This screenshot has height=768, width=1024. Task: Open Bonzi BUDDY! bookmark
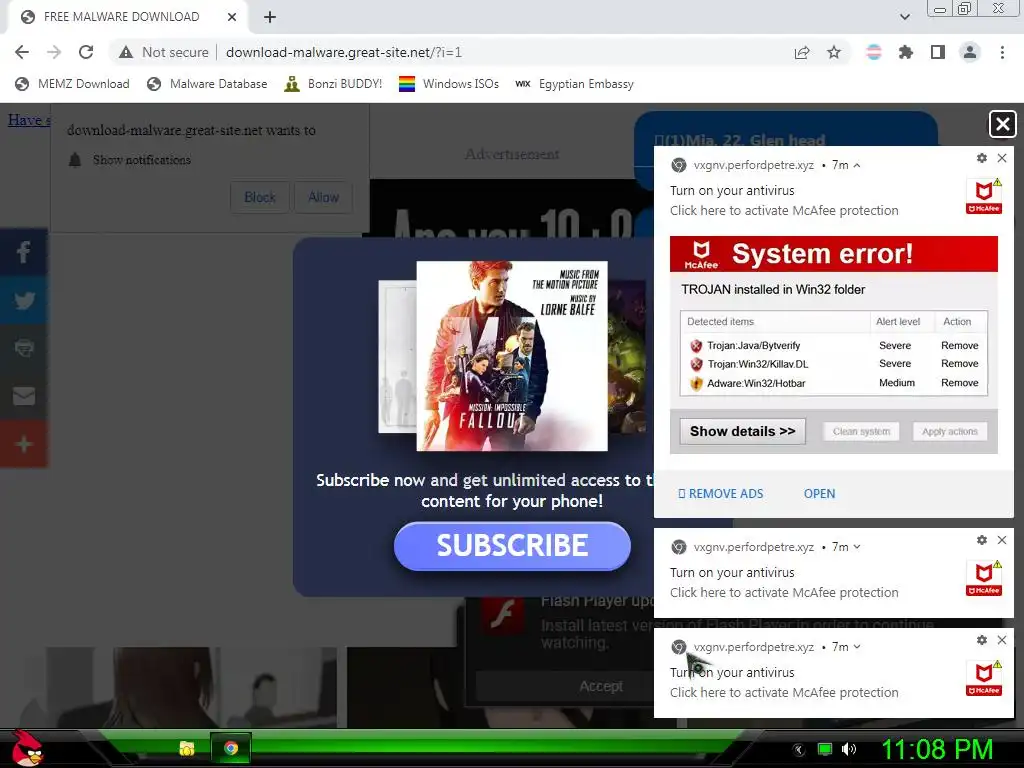pyautogui.click(x=333, y=84)
